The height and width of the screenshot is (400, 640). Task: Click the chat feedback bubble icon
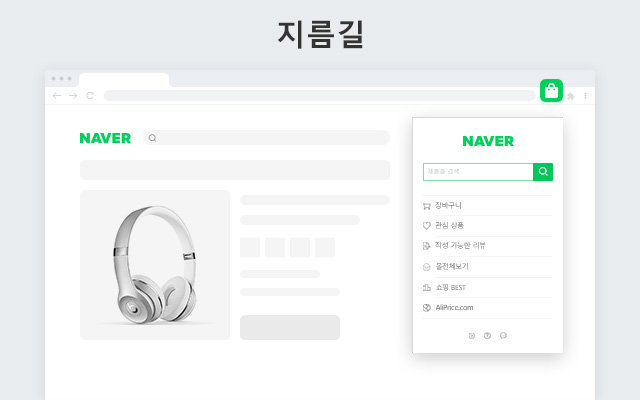coord(503,336)
